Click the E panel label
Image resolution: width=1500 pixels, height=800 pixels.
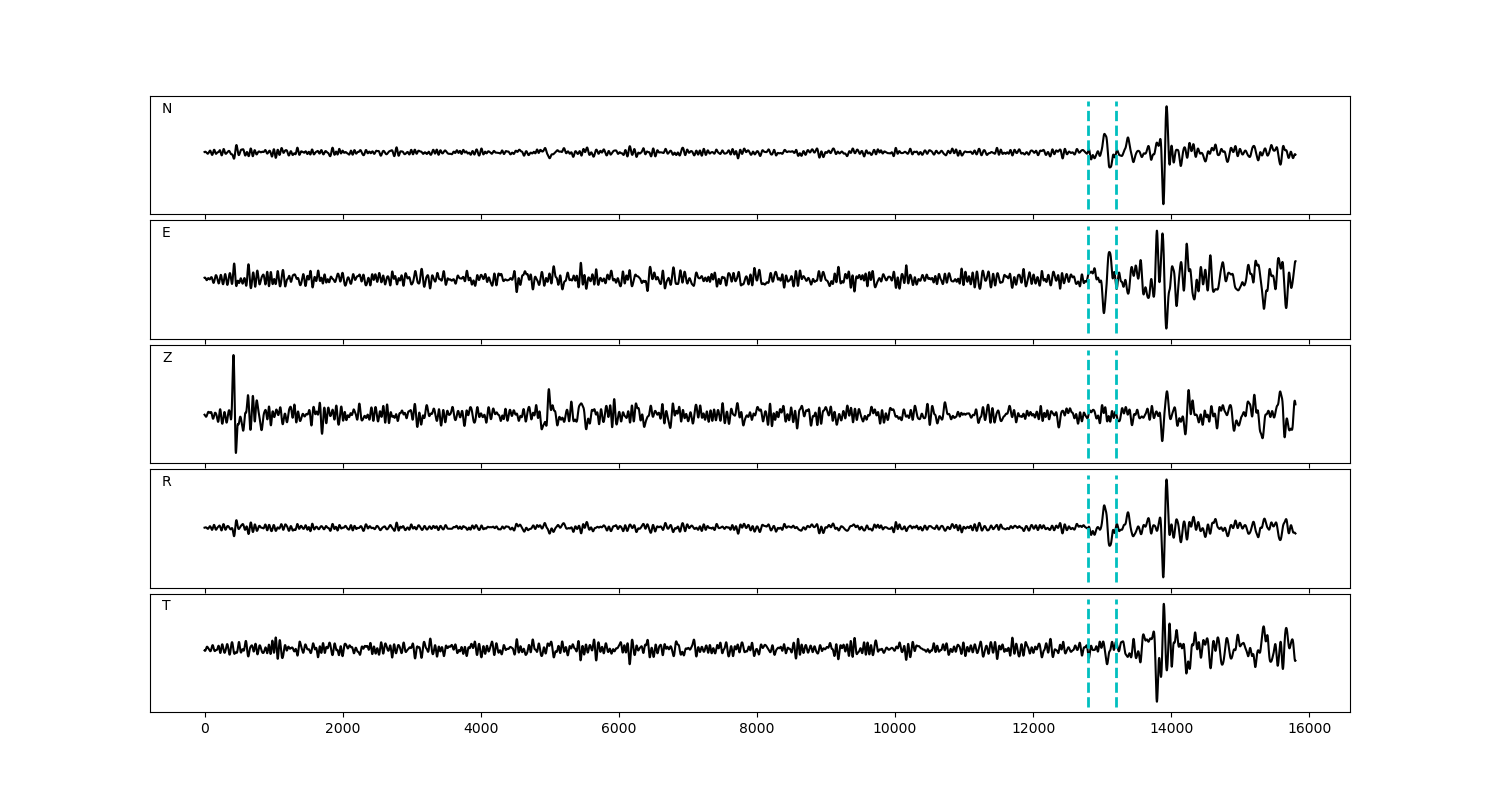click(166, 233)
